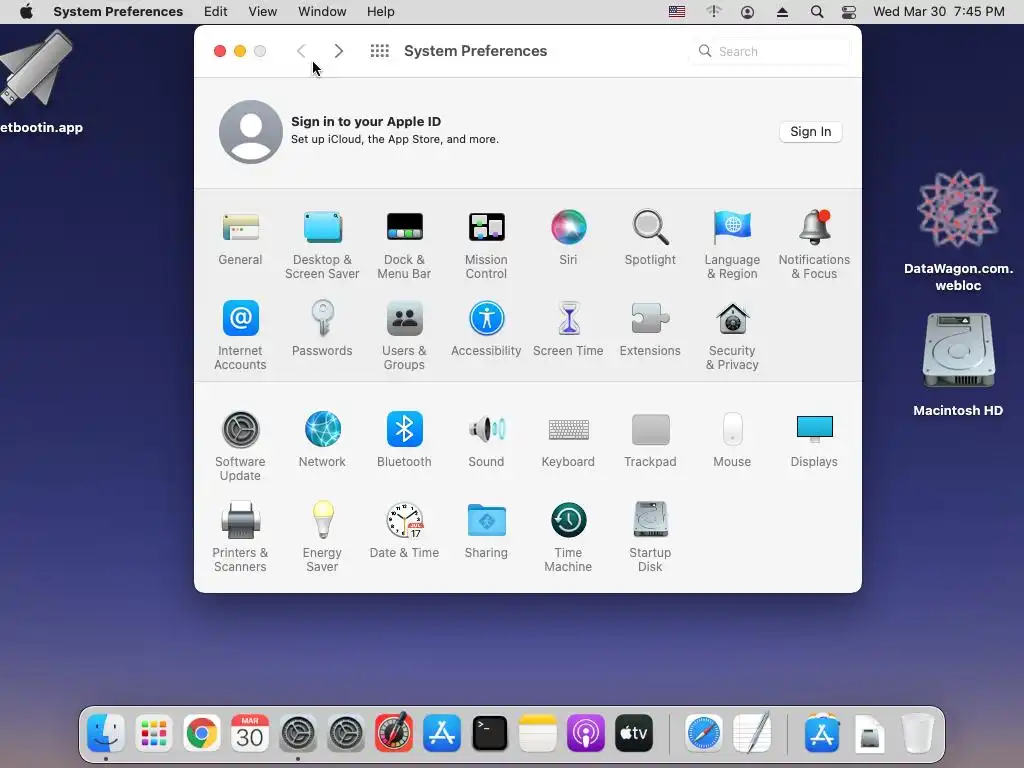
Task: Click the Apple ID avatar picture
Action: pos(251,132)
